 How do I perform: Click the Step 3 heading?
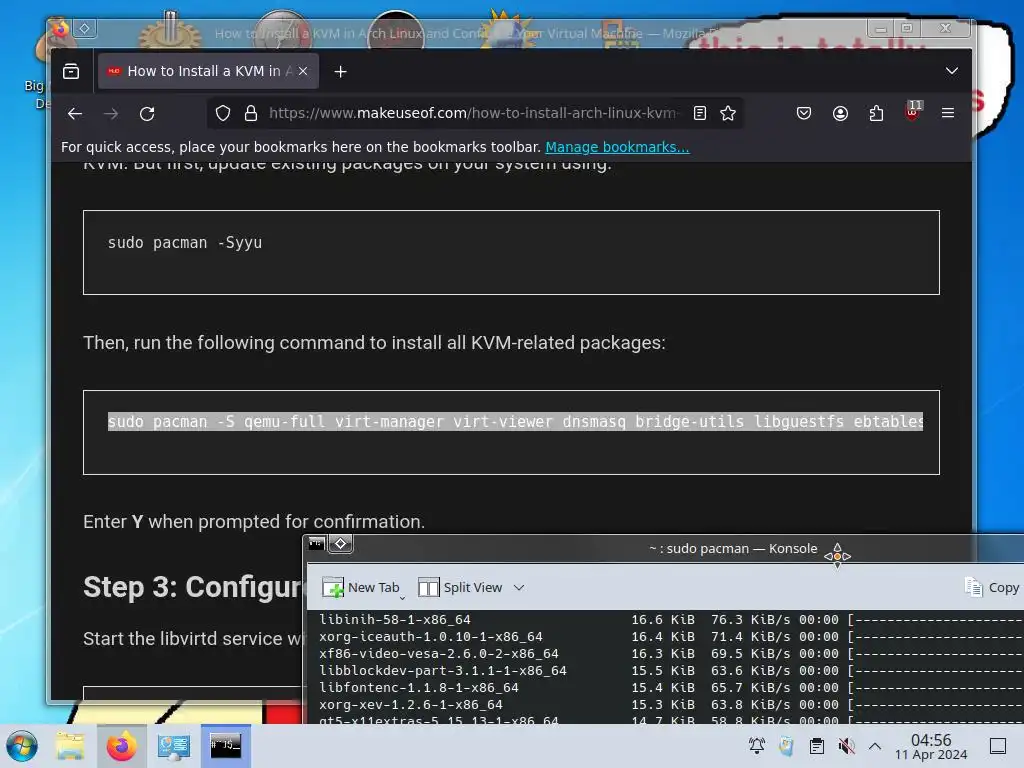[193, 587]
